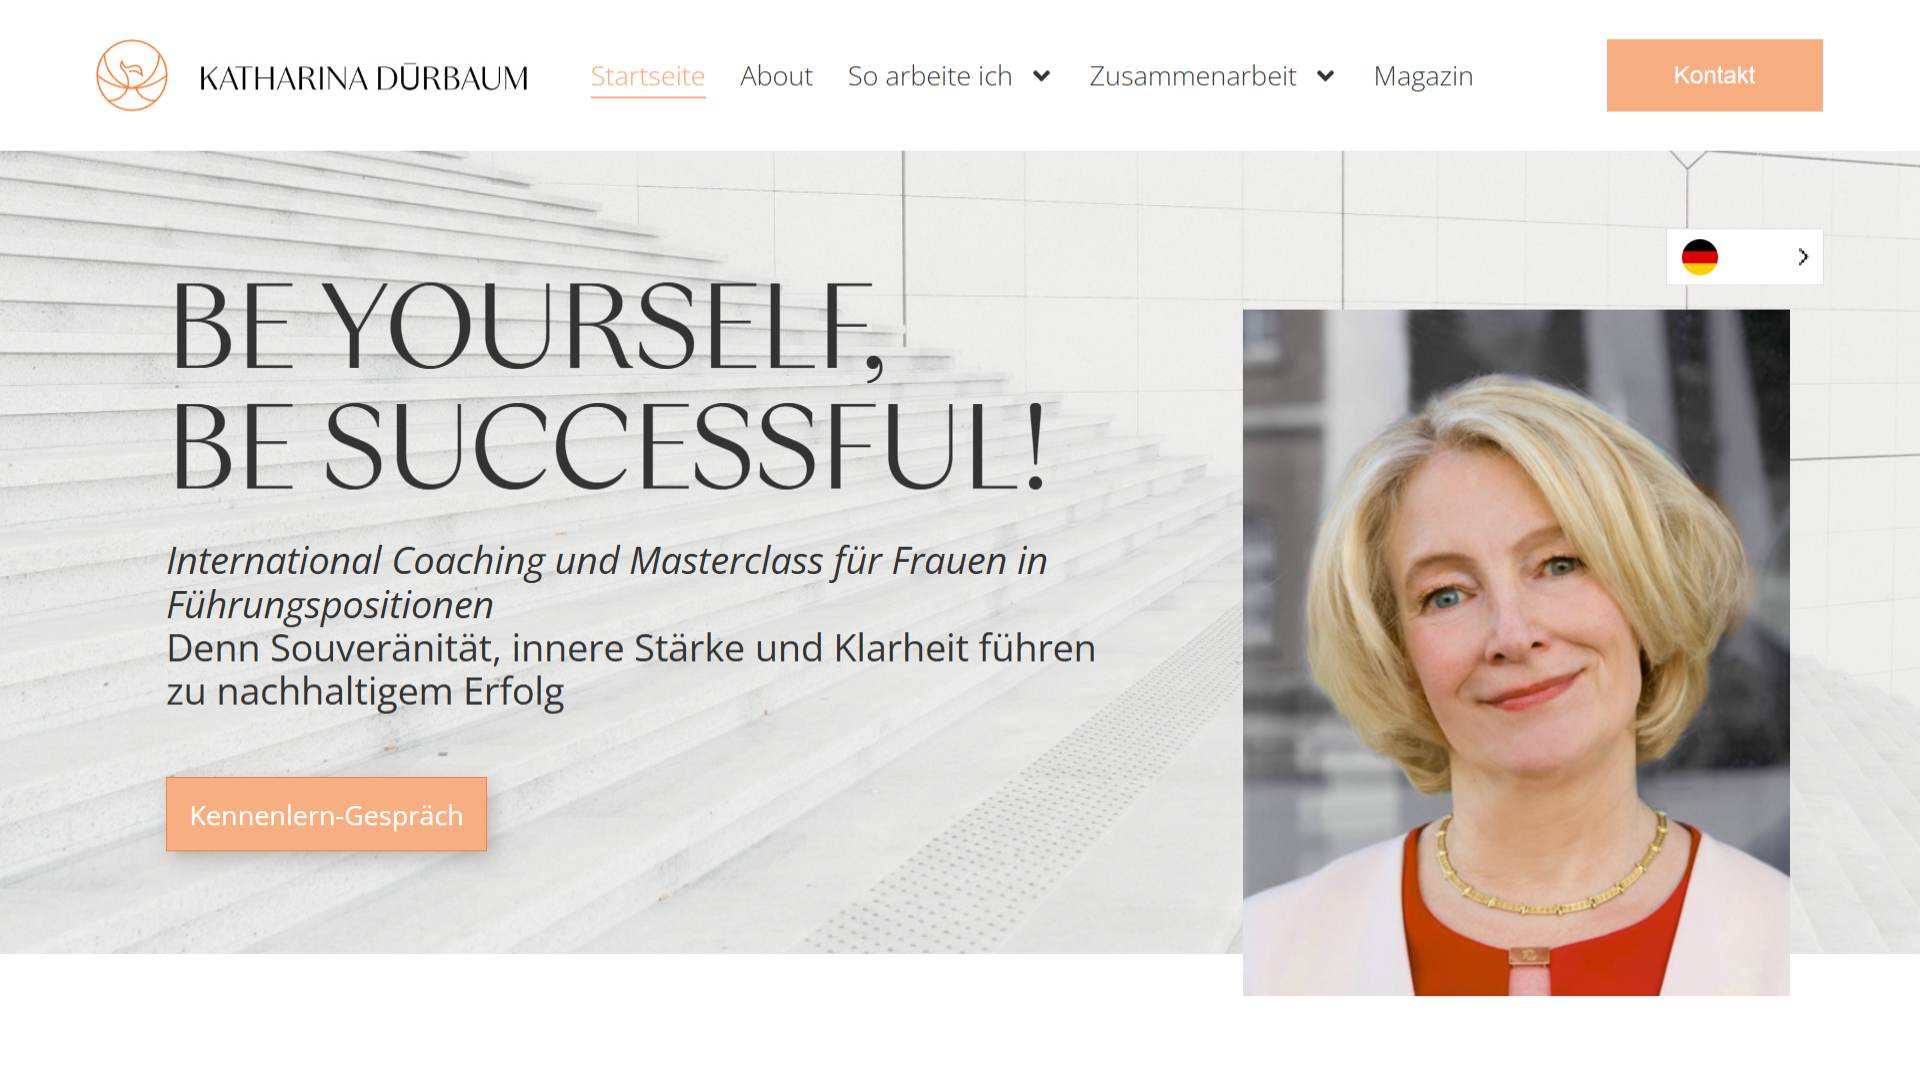Open the About page

(776, 76)
